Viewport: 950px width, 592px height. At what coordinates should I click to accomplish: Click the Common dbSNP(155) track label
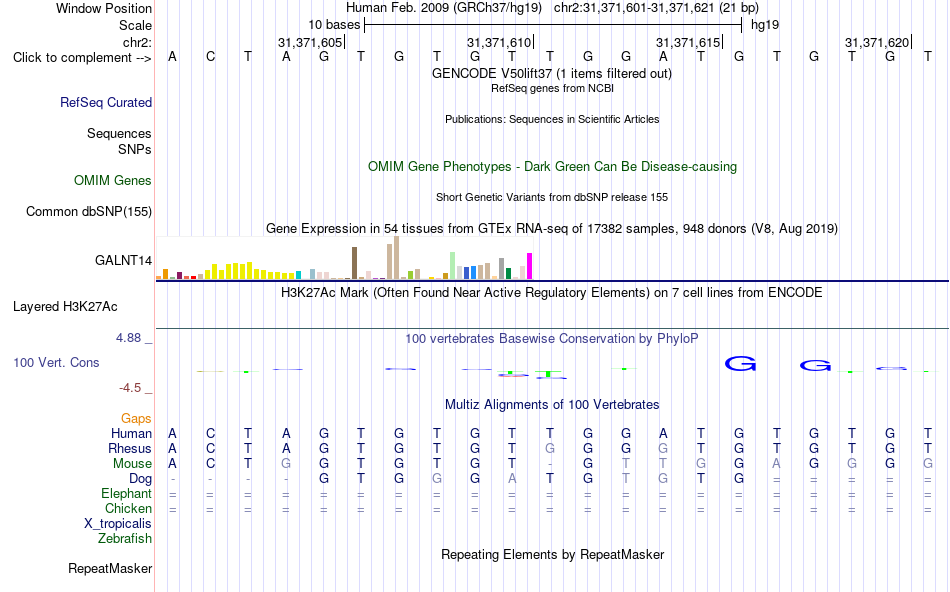click(89, 211)
